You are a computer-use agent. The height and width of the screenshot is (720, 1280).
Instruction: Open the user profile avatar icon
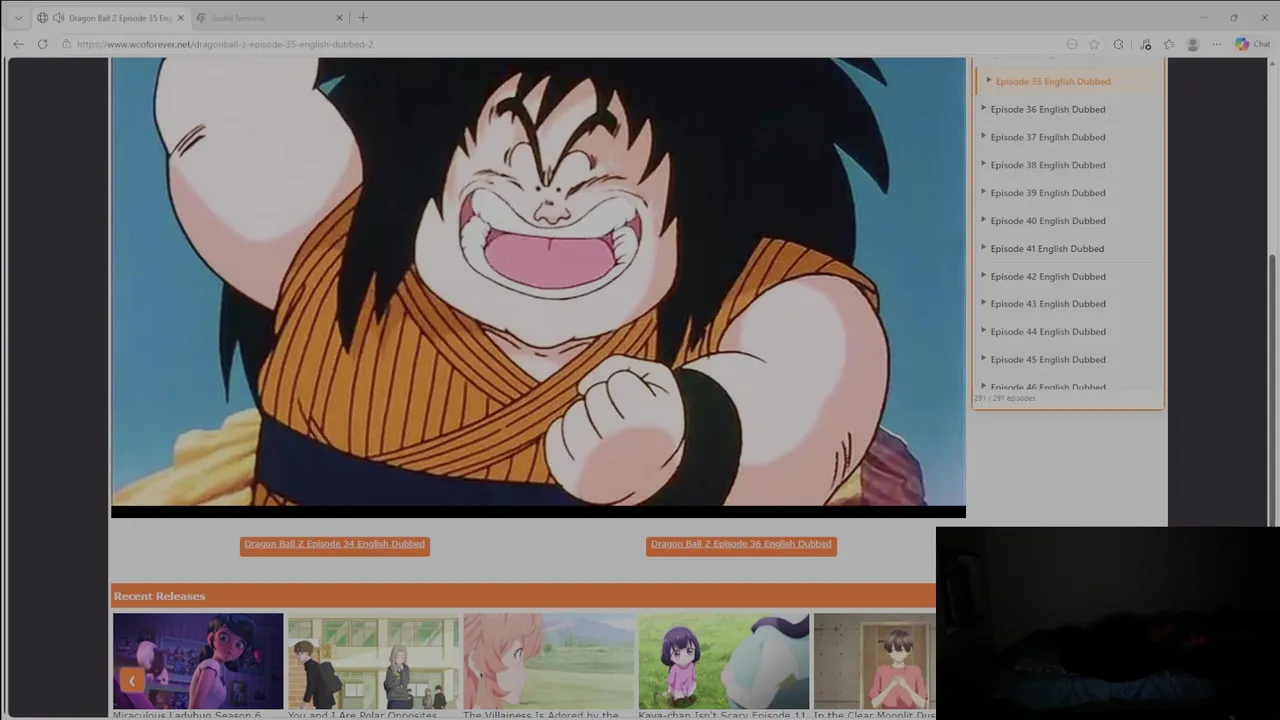tap(1192, 44)
